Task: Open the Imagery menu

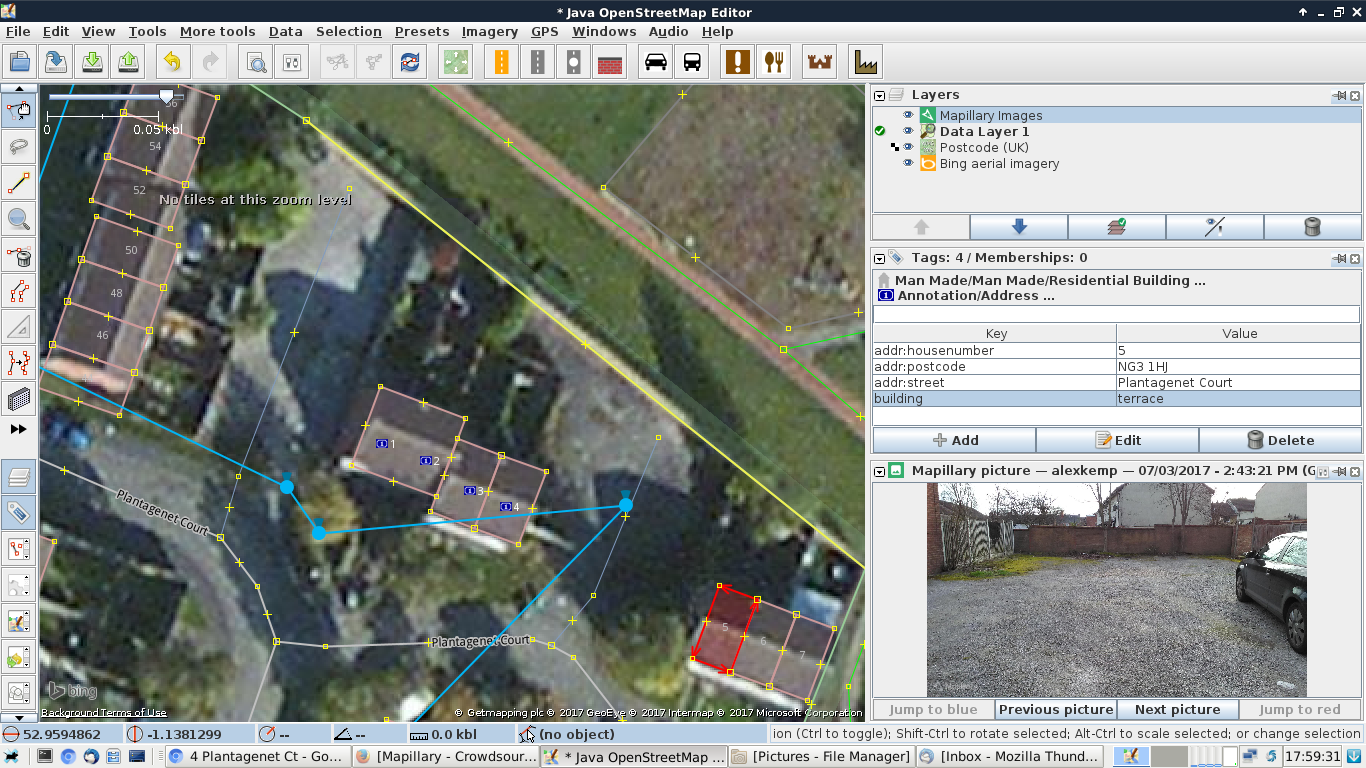Action: click(489, 32)
